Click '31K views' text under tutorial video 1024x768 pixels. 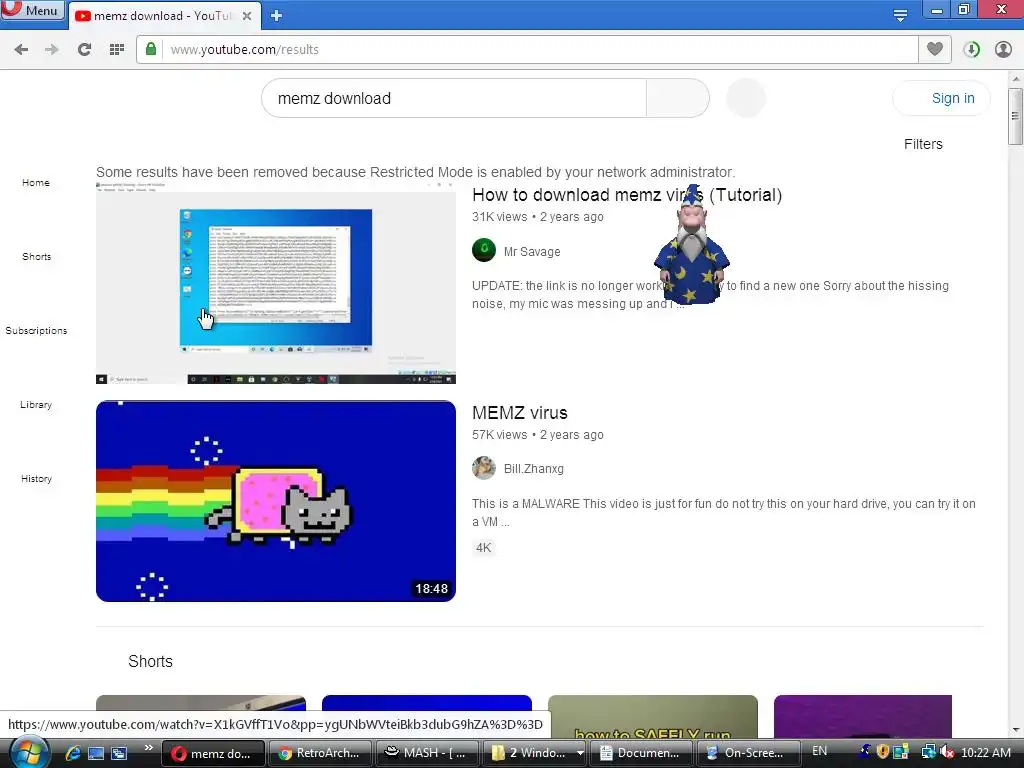click(x=499, y=217)
